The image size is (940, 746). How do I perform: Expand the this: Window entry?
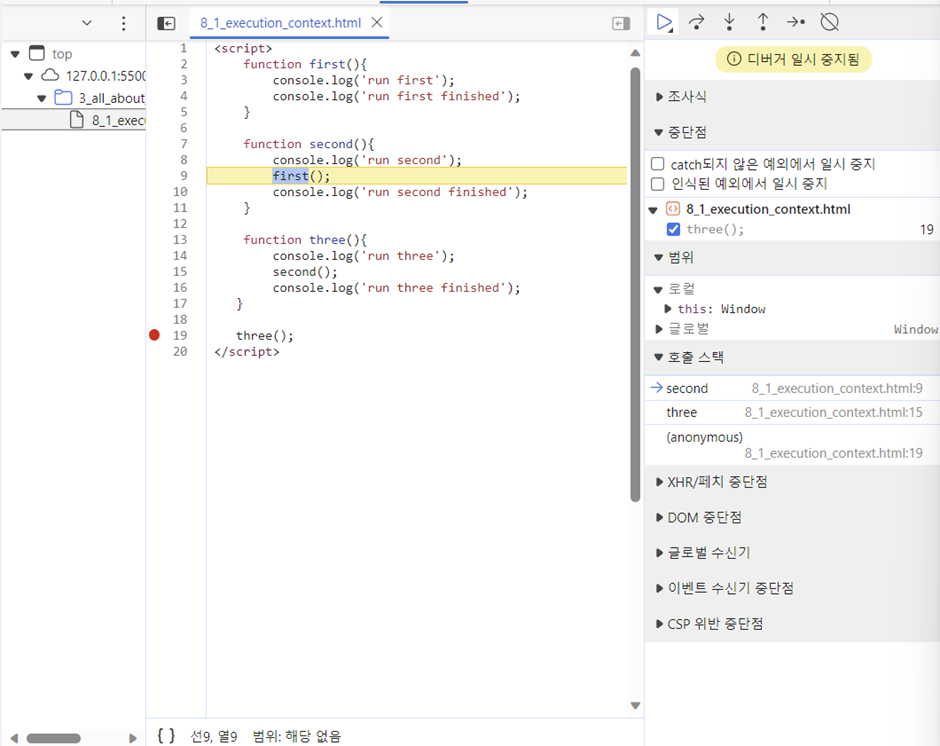click(x=668, y=309)
